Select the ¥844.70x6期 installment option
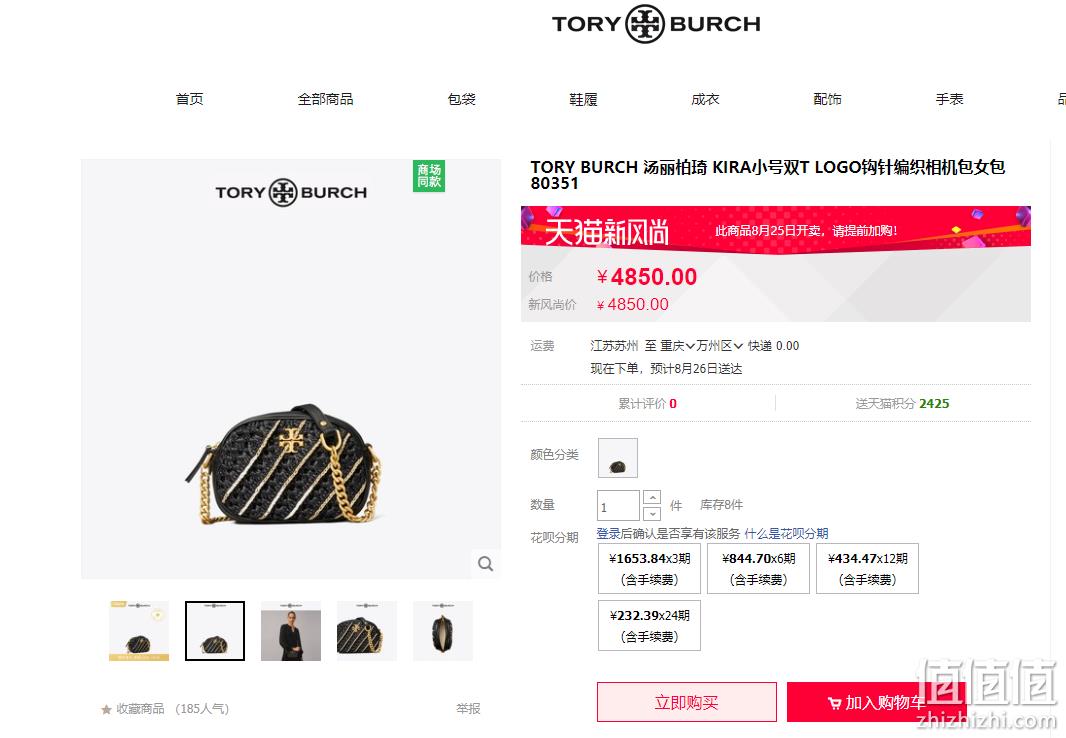1066x738 pixels. pyautogui.click(x=758, y=569)
